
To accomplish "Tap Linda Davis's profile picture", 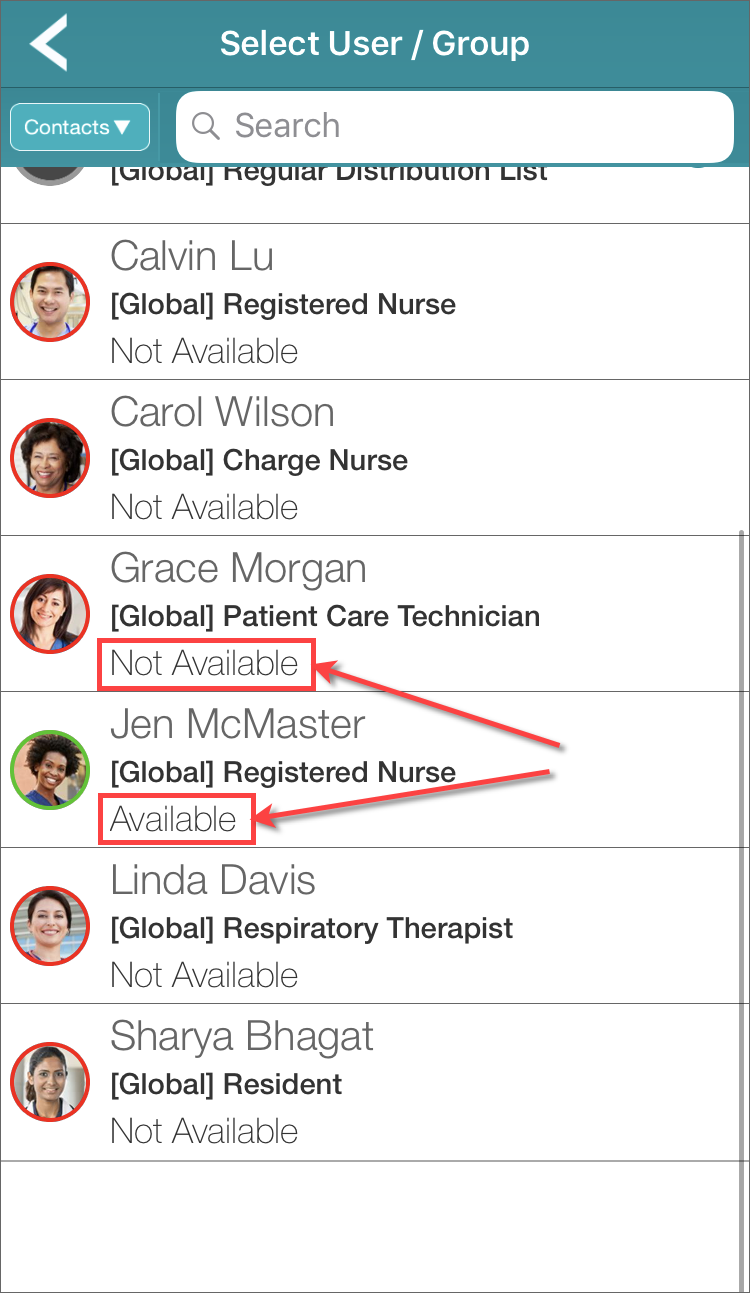I will click(50, 927).
